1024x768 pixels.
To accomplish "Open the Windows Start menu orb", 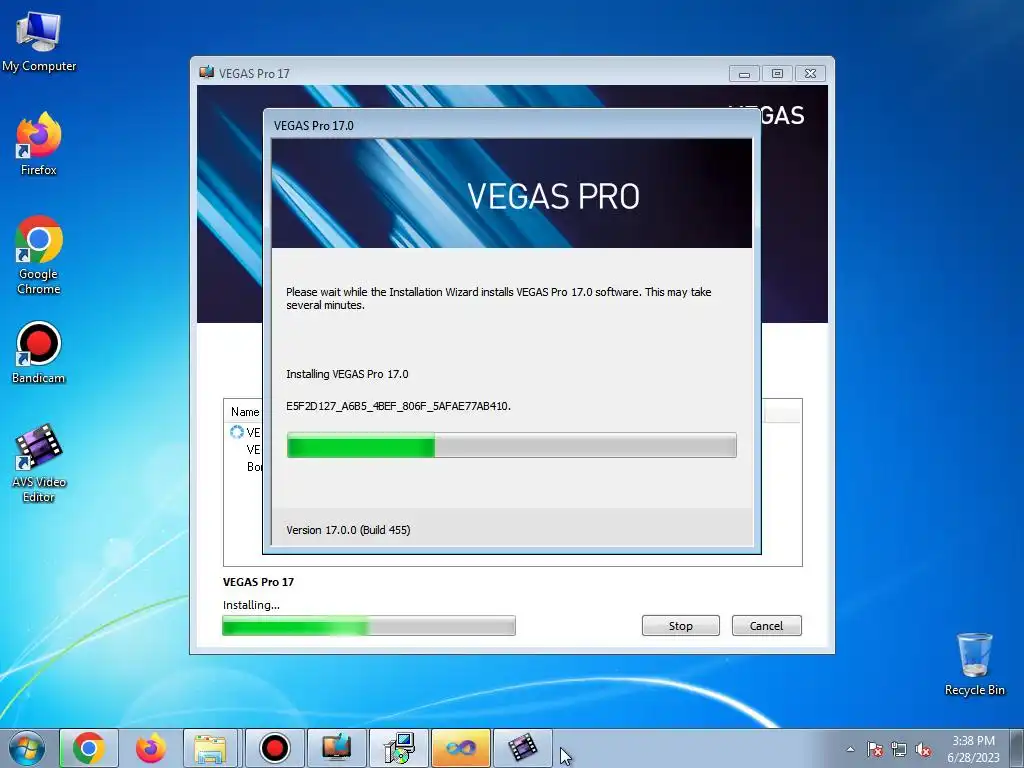I will coord(27,748).
